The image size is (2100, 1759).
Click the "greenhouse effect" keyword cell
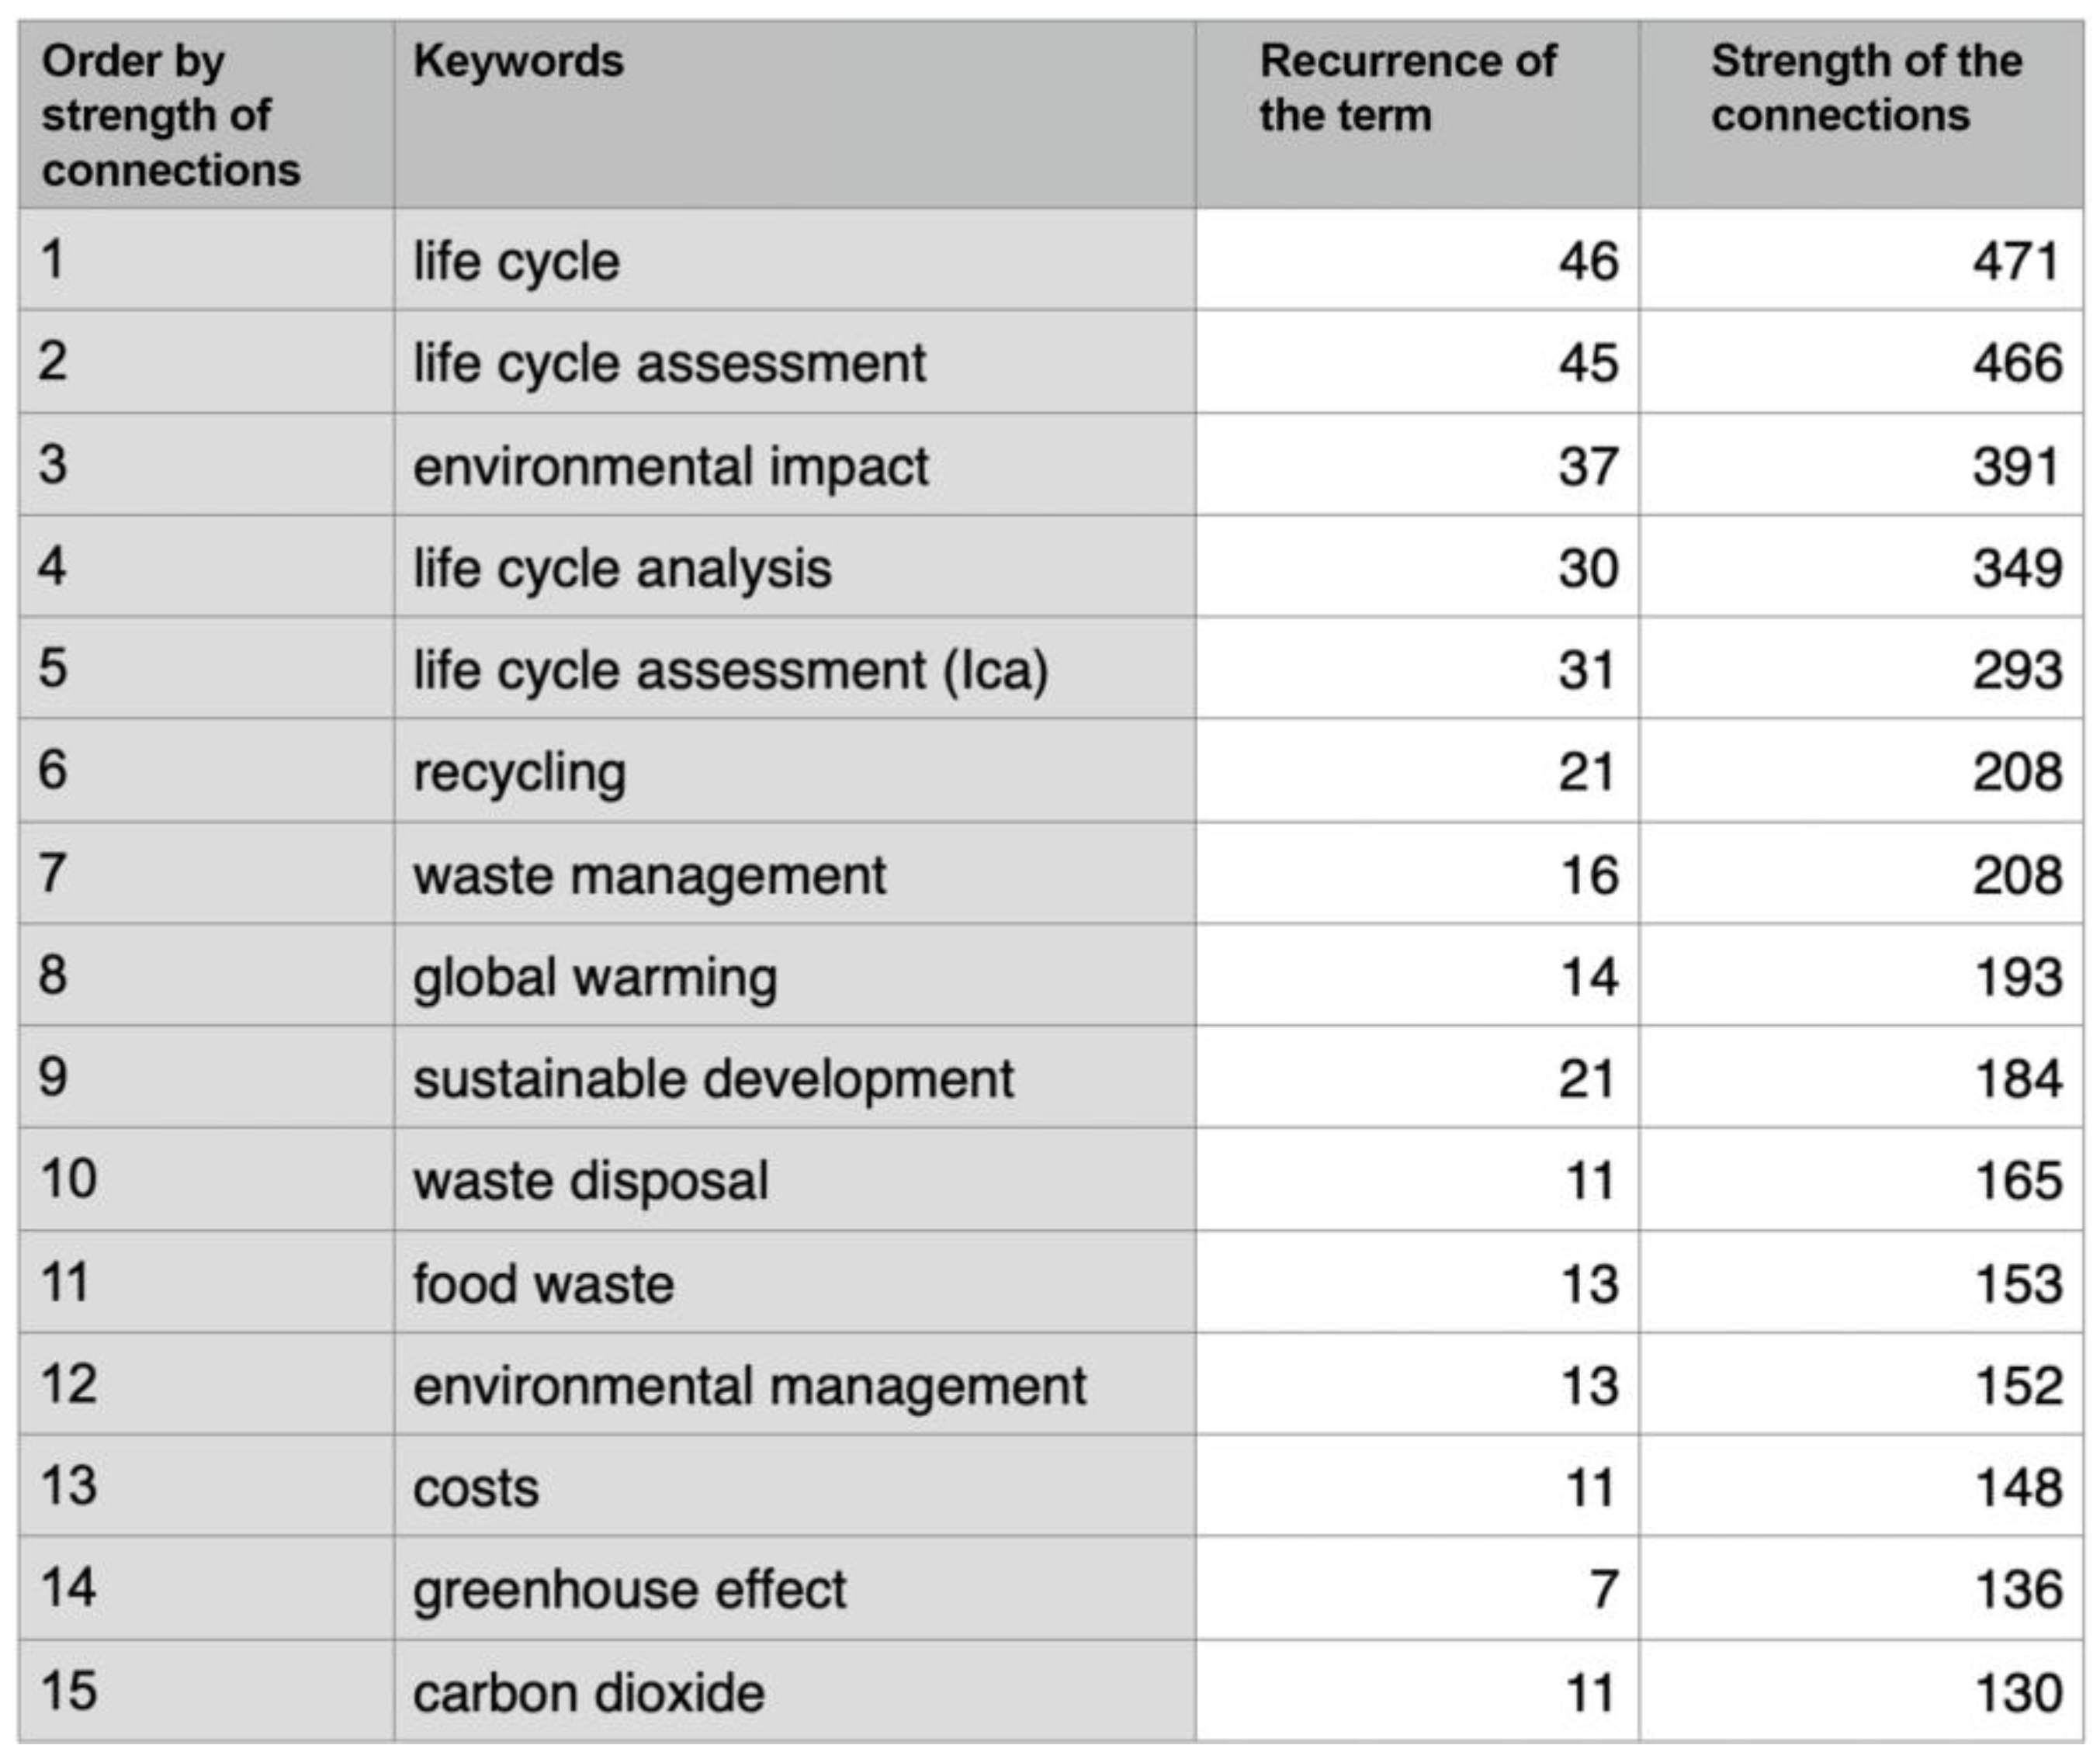click(x=629, y=1590)
